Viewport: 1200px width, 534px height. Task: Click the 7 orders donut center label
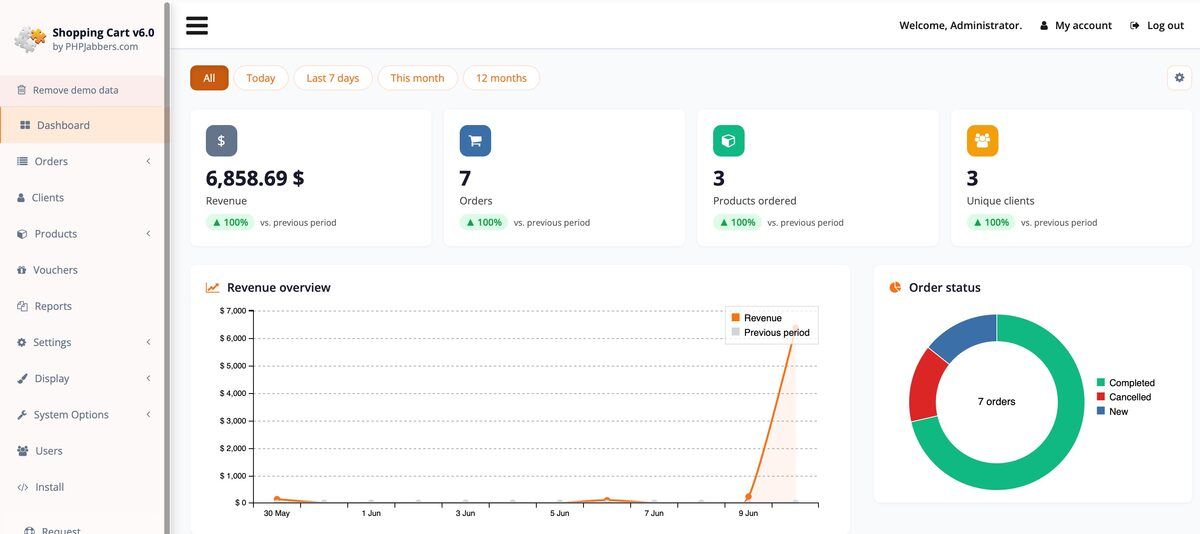(x=997, y=402)
